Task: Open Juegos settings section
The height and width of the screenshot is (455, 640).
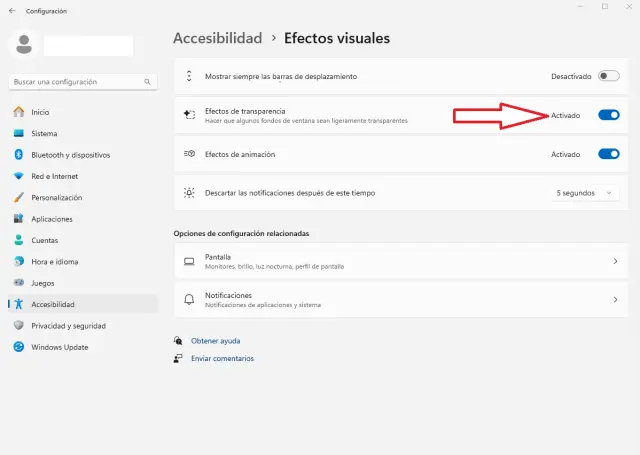Action: [x=45, y=283]
